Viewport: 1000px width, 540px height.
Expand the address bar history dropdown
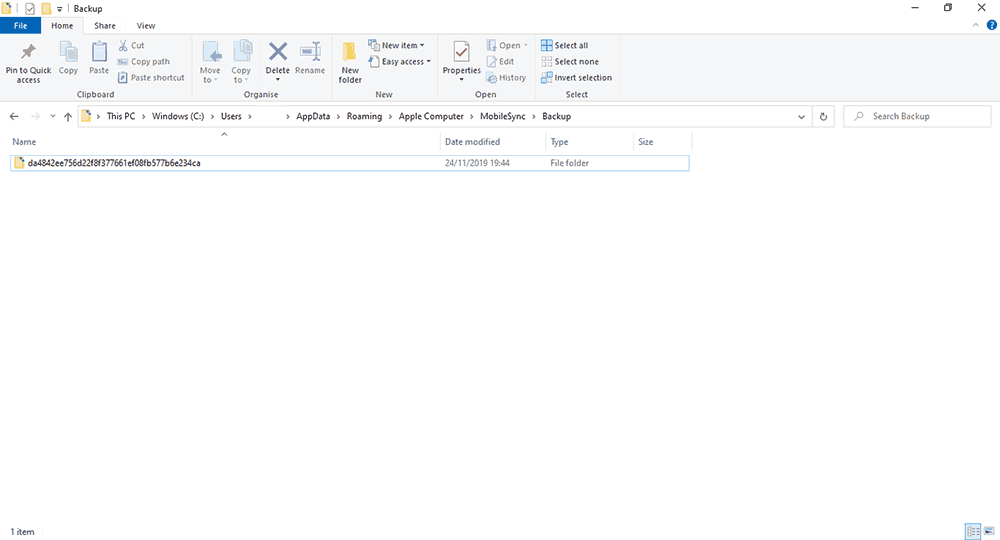click(x=801, y=117)
